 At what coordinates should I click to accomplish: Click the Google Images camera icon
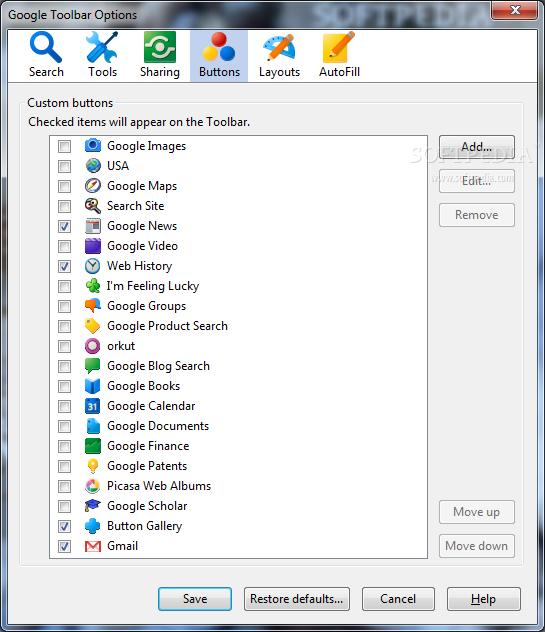tap(93, 146)
